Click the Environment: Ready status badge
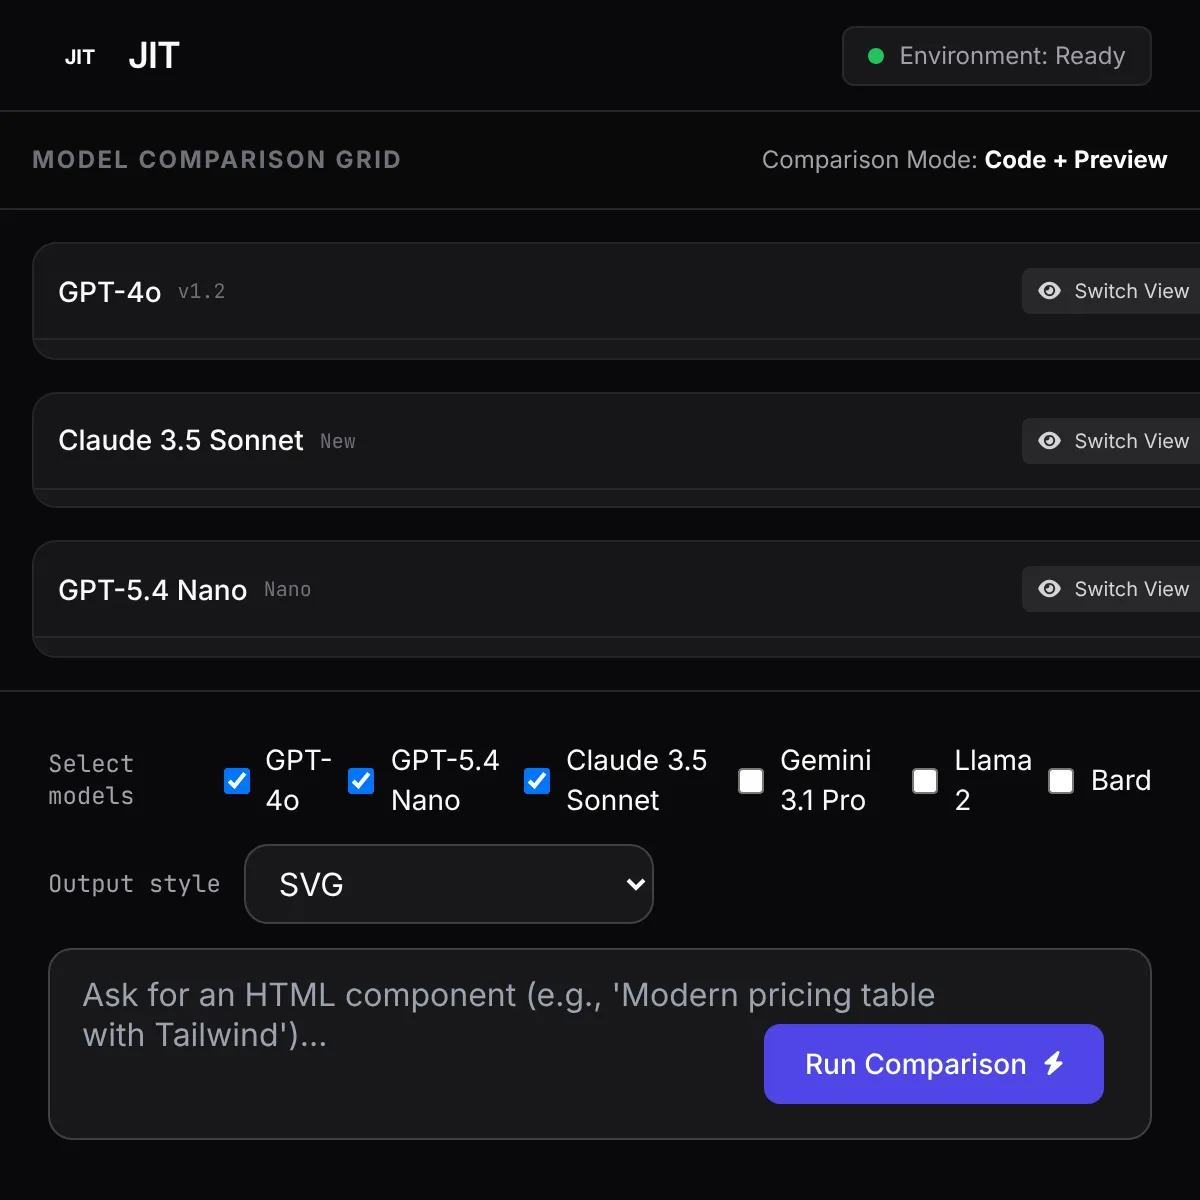 point(997,56)
